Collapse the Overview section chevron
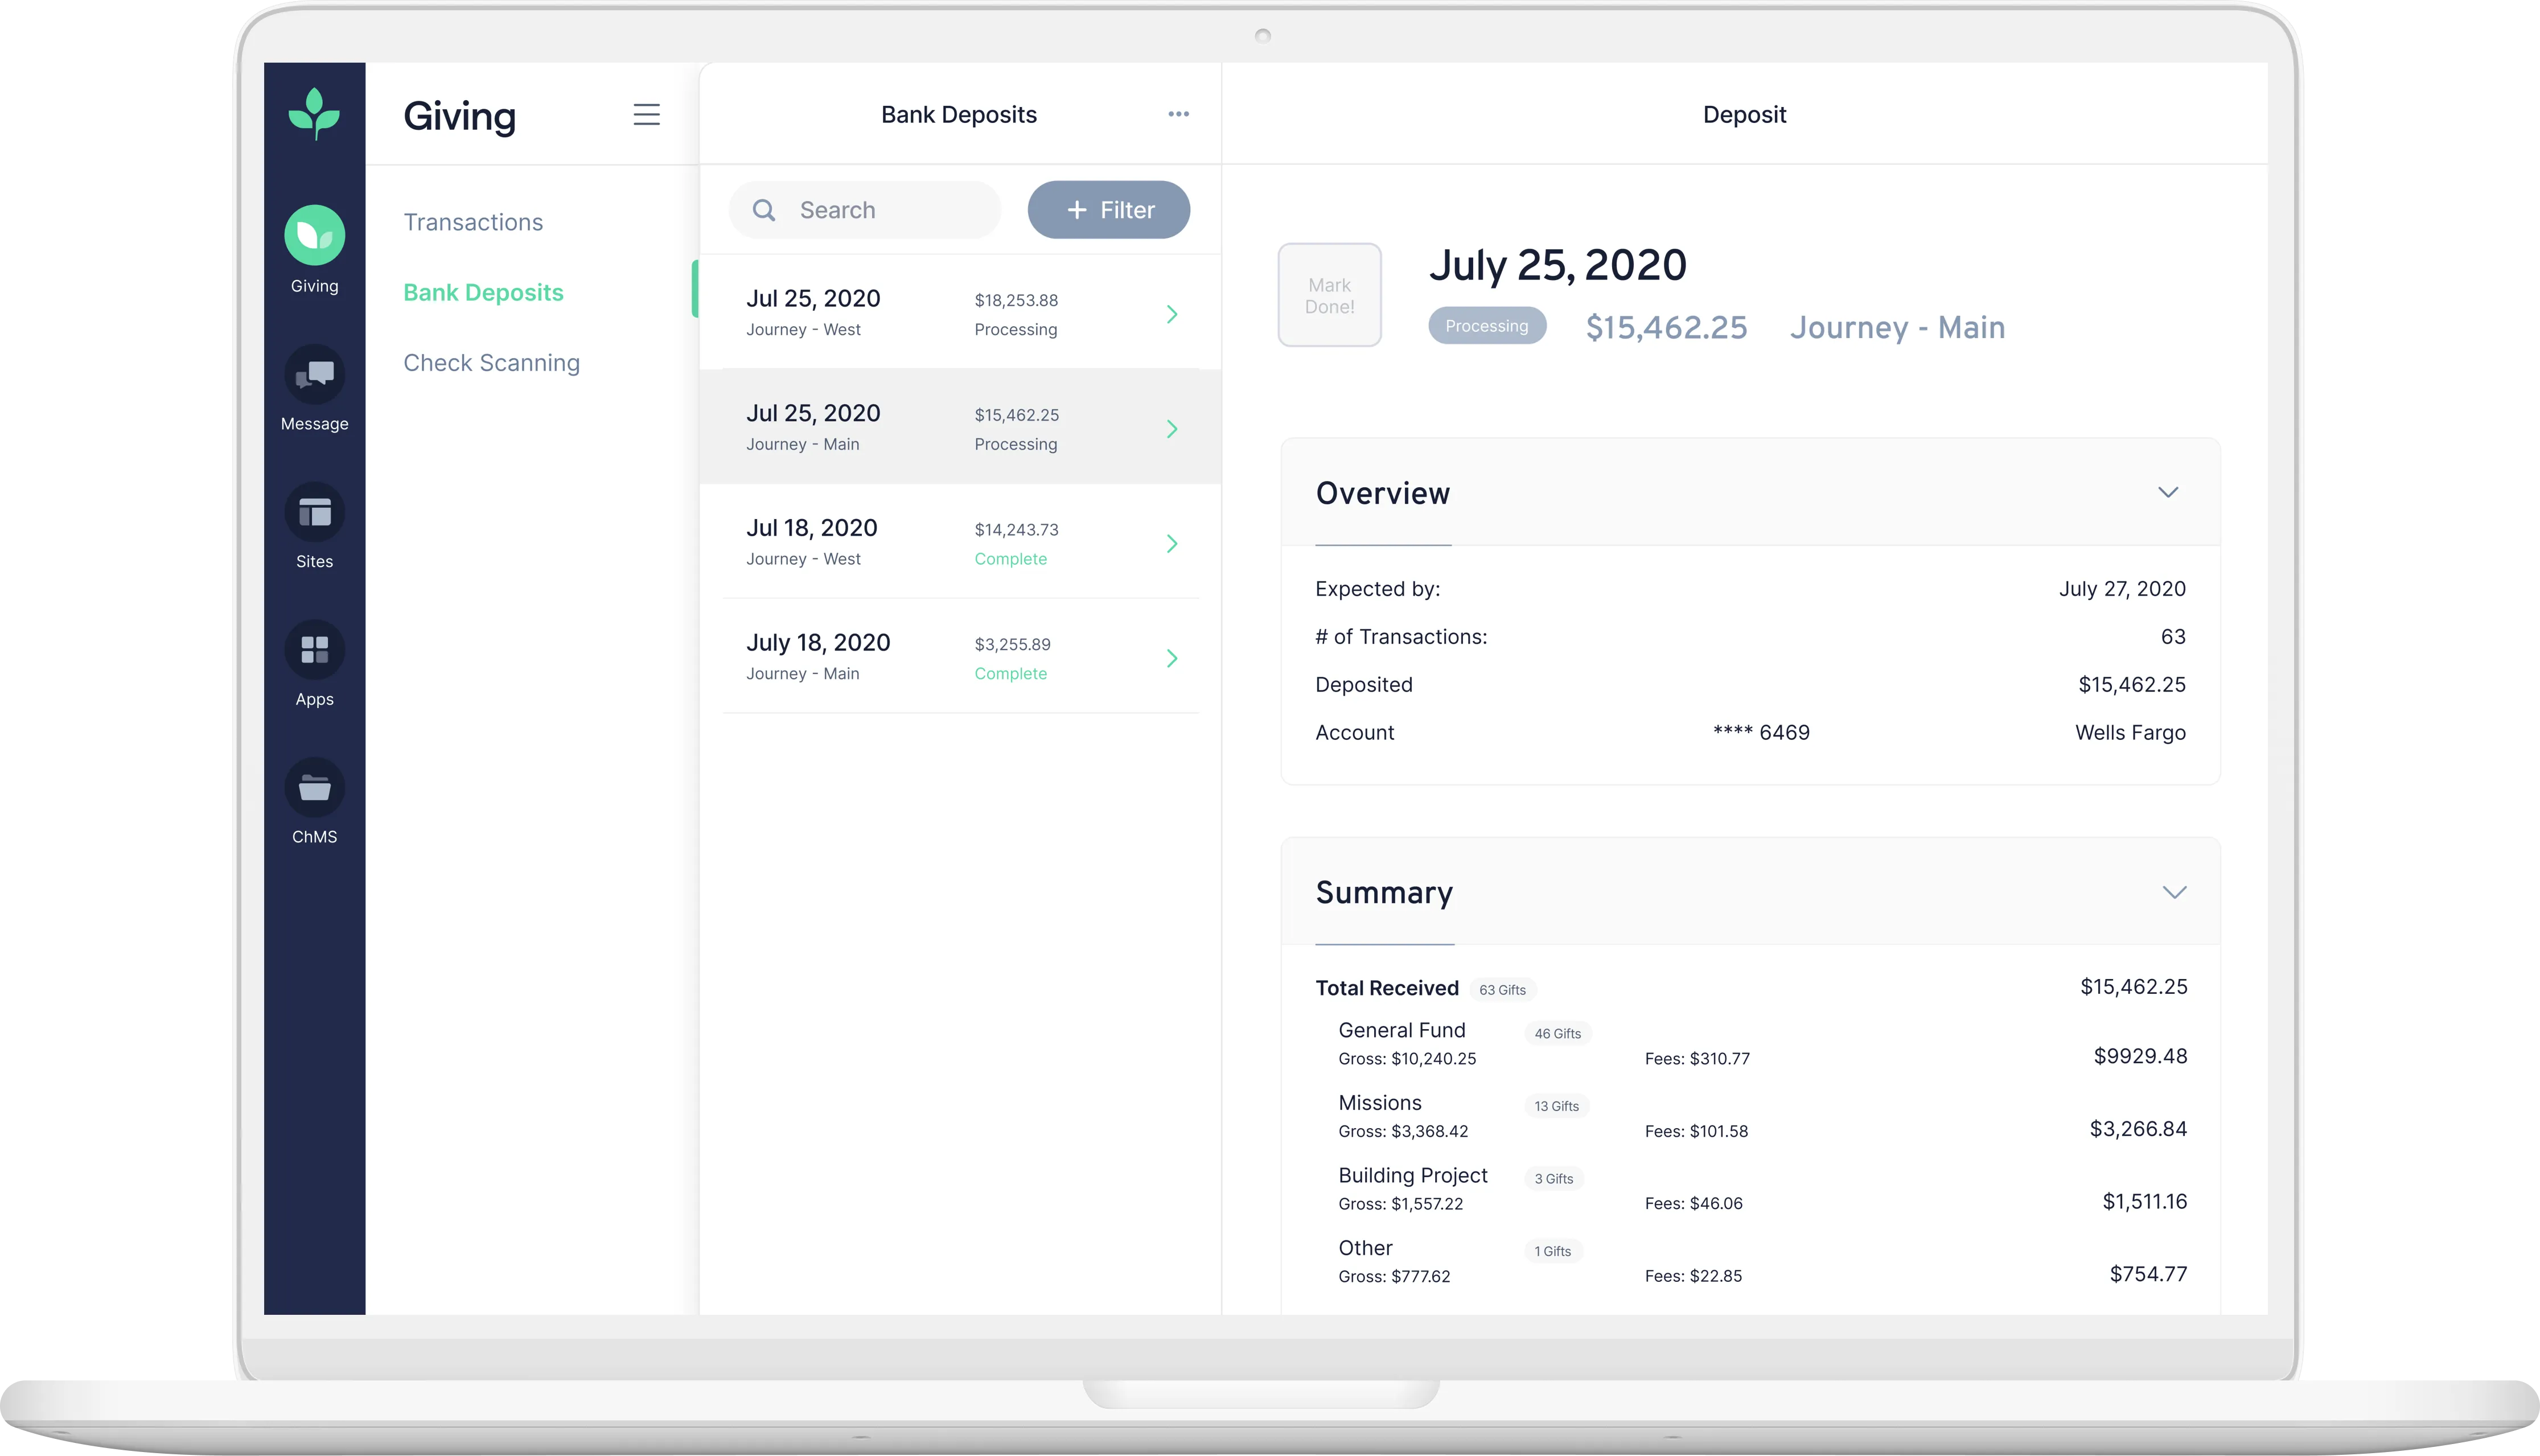Image resolution: width=2540 pixels, height=1456 pixels. [2167, 492]
